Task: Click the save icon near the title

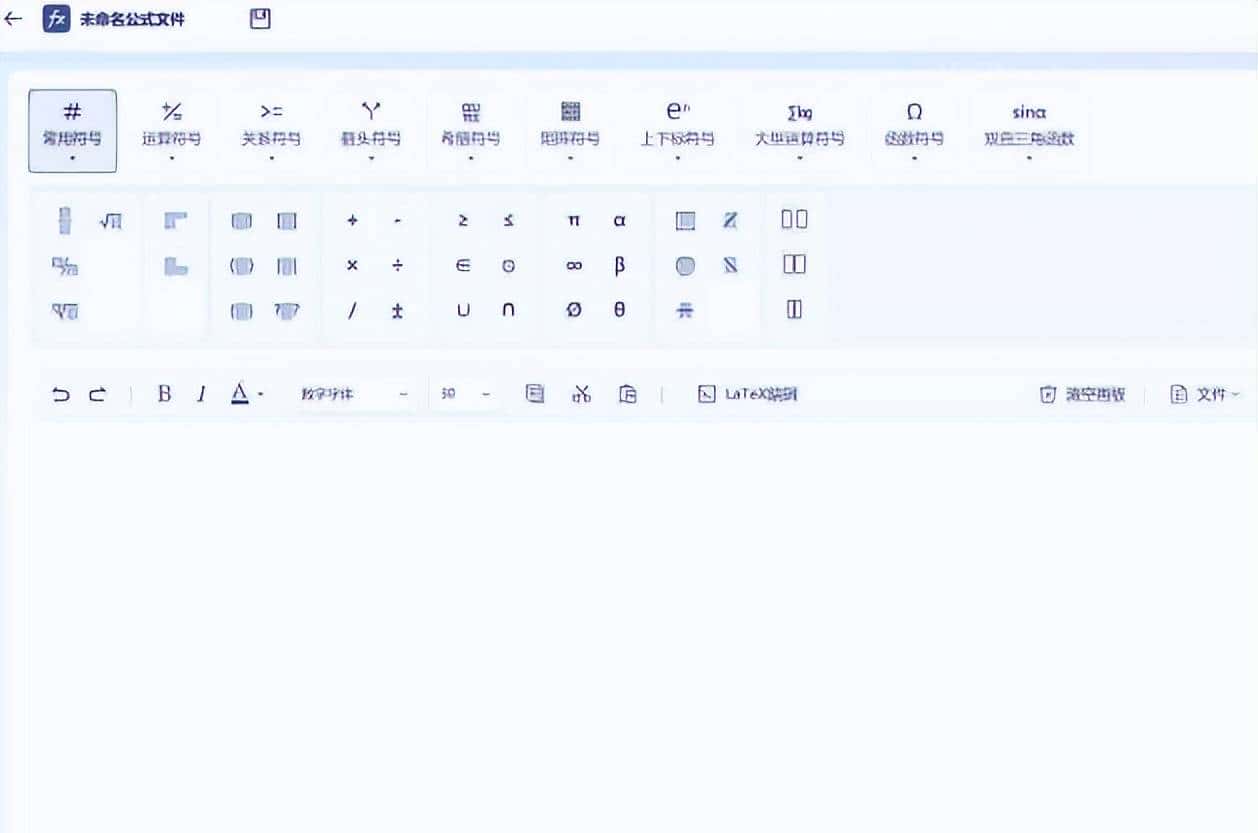Action: [259, 18]
